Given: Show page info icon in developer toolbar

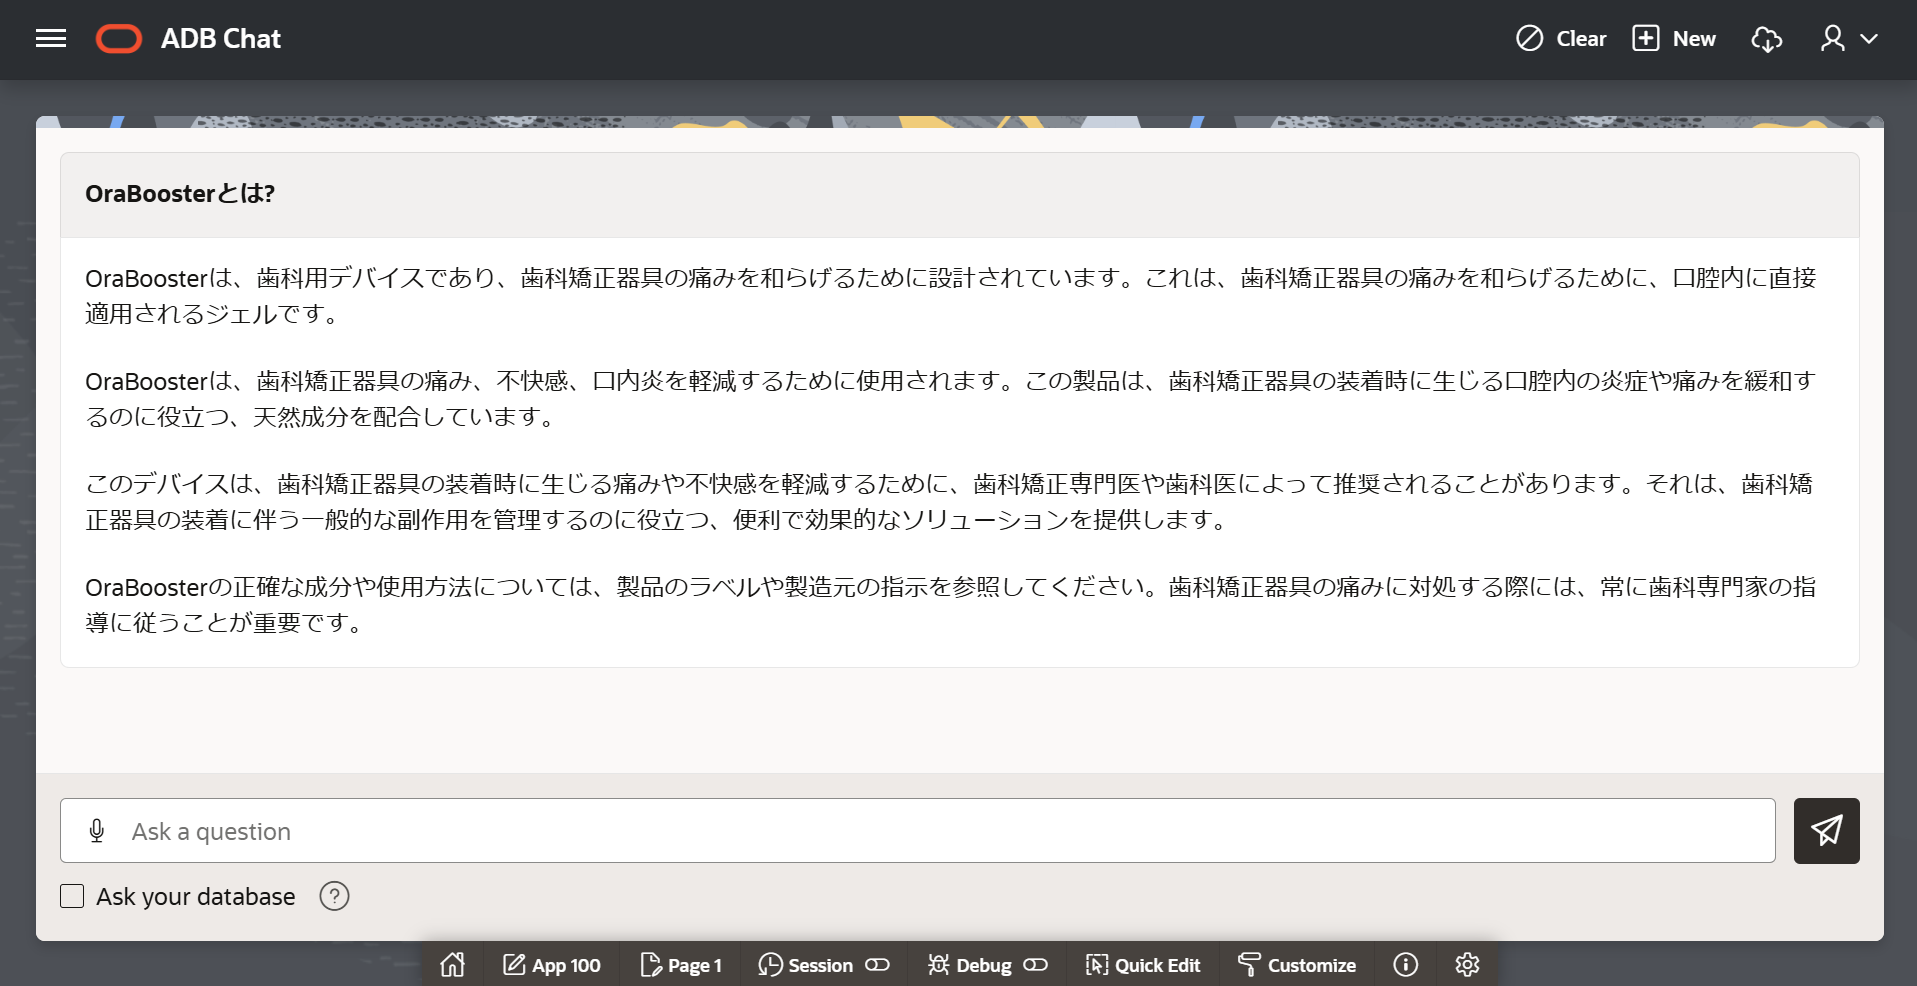Looking at the screenshot, I should click(1405, 965).
